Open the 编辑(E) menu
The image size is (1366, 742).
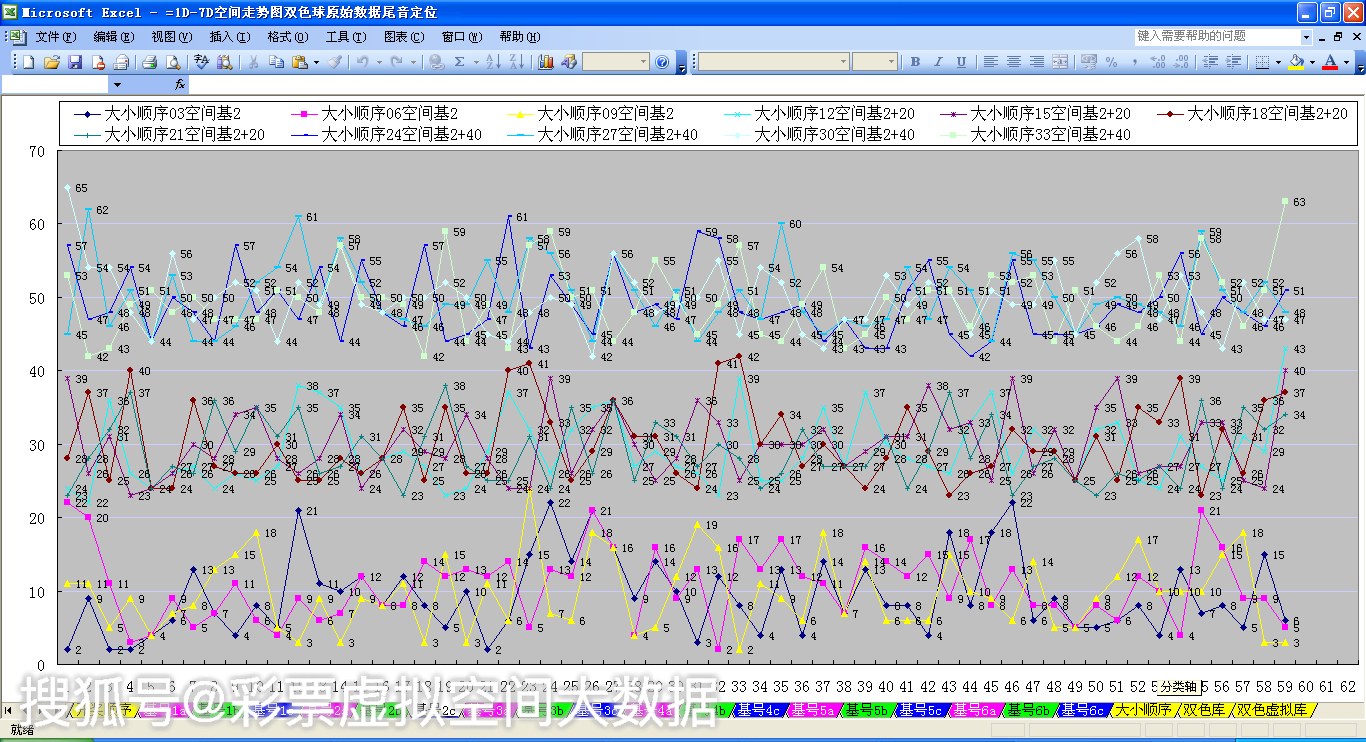point(113,37)
